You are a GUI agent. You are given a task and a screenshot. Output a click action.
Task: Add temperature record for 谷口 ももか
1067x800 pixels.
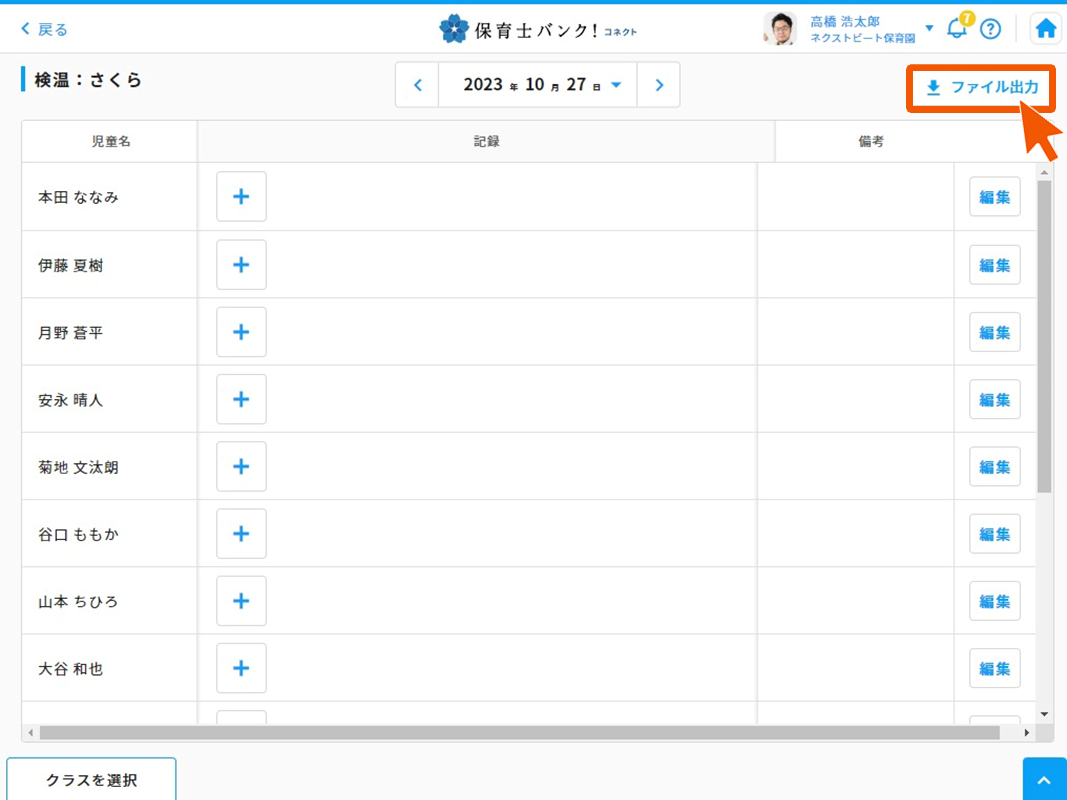[x=241, y=533]
